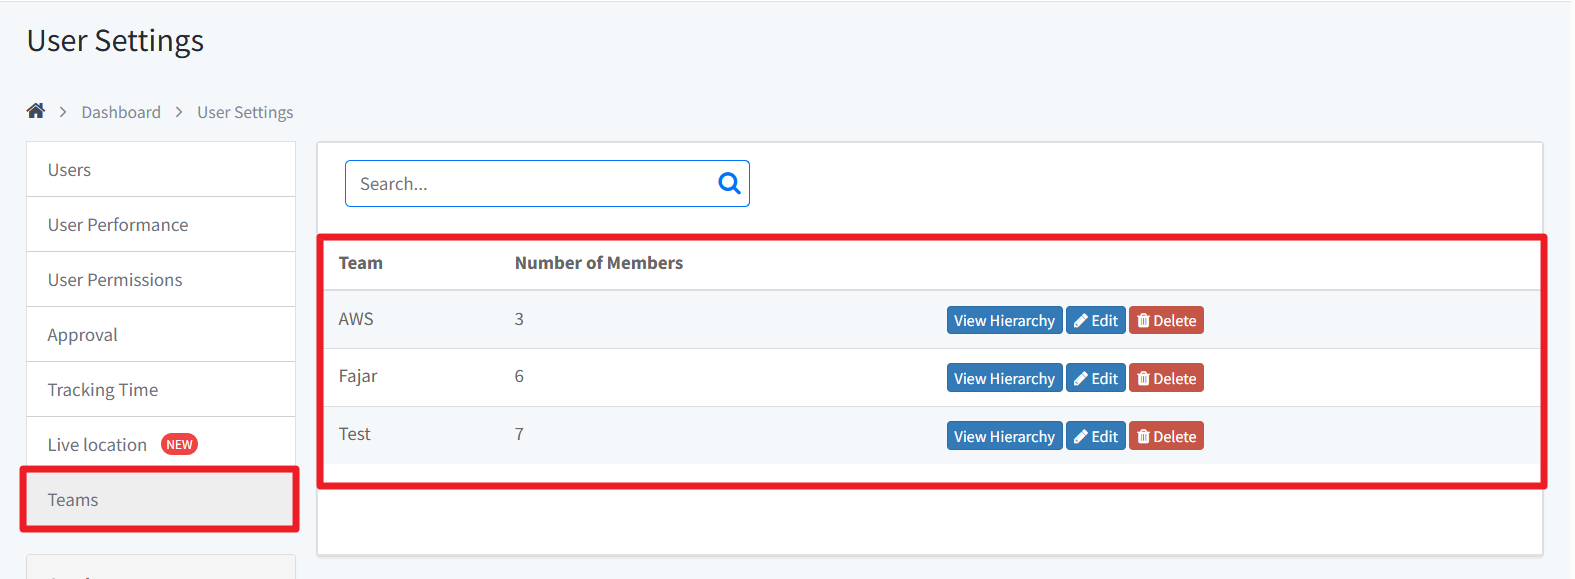The width and height of the screenshot is (1575, 579).
Task: Click the home icon in breadcrumb
Action: point(36,111)
